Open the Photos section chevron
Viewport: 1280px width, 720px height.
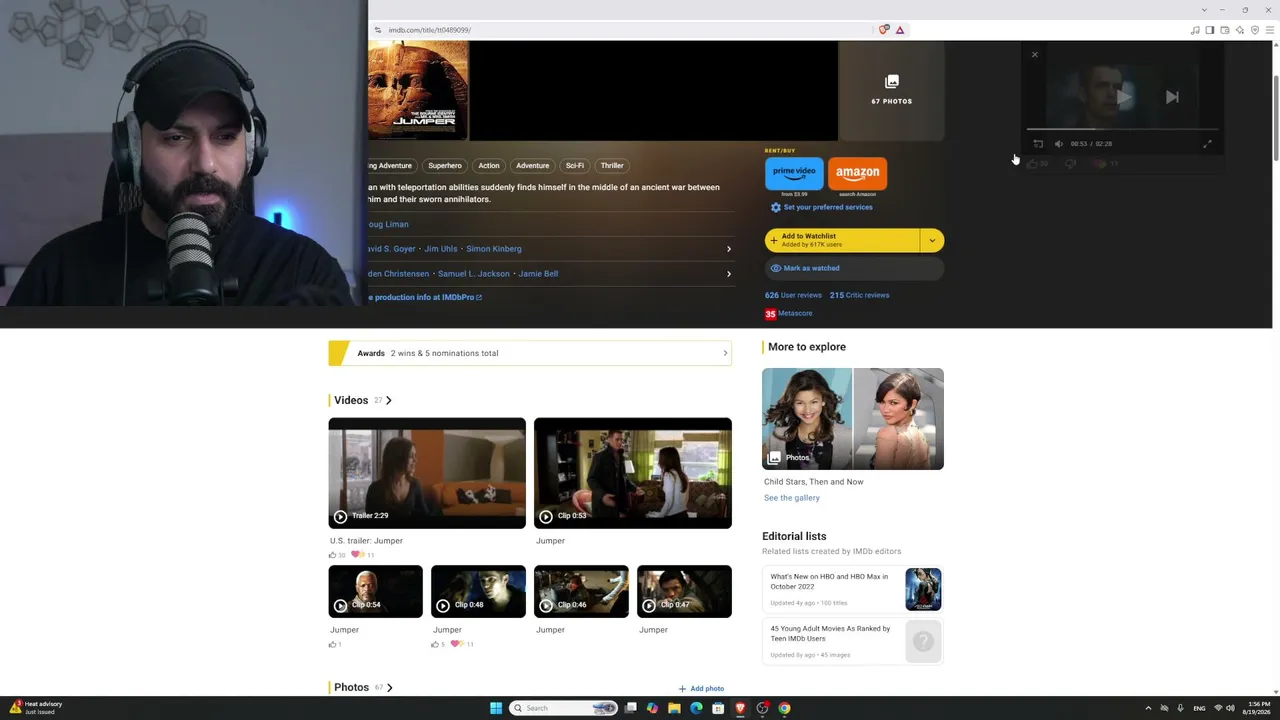click(x=389, y=688)
